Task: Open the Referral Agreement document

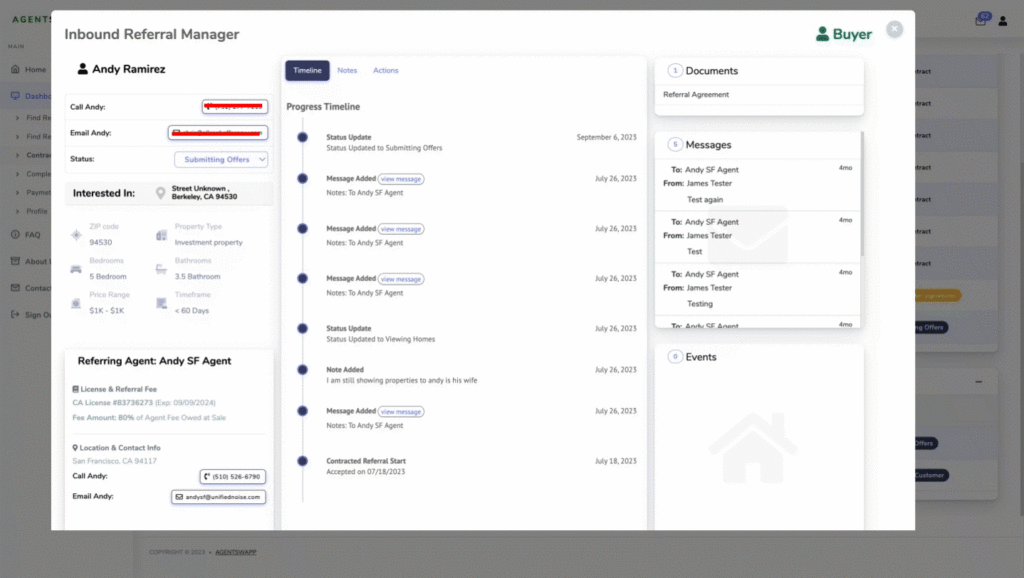Action: [696, 95]
